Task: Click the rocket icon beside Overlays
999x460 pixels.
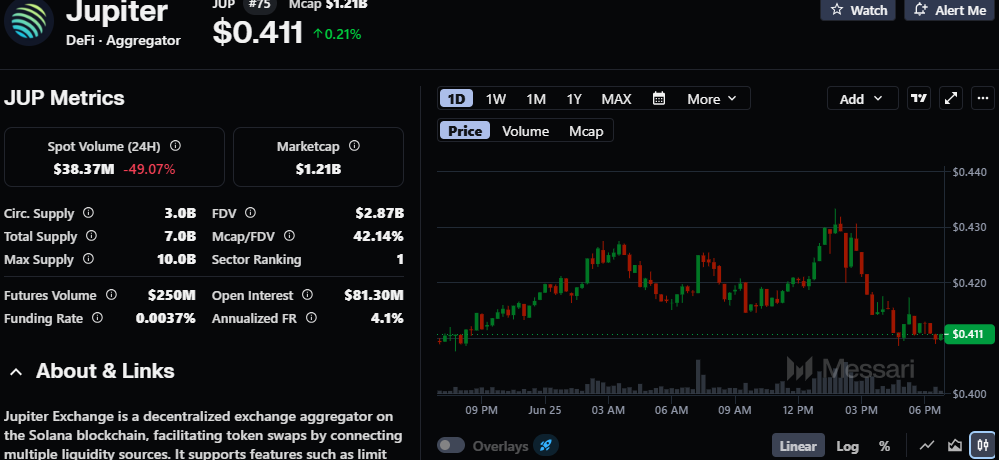Action: pyautogui.click(x=545, y=445)
